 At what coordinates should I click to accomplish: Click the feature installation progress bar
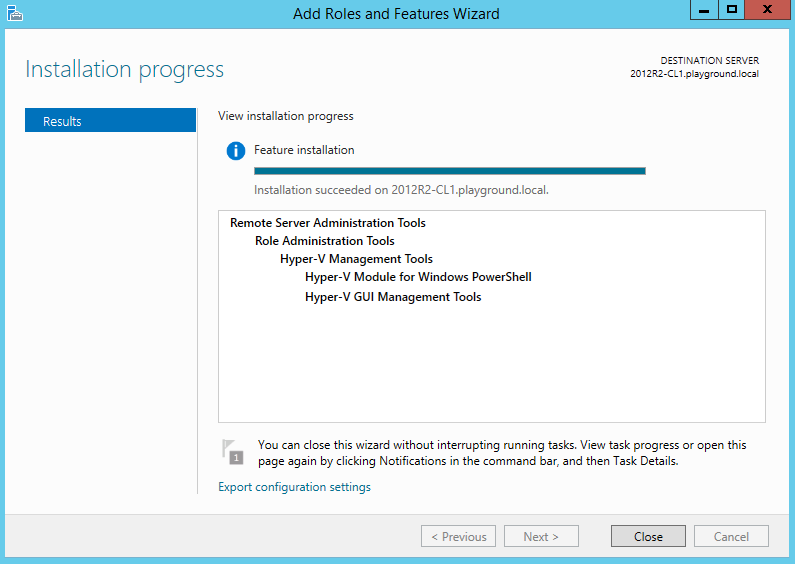(x=450, y=171)
